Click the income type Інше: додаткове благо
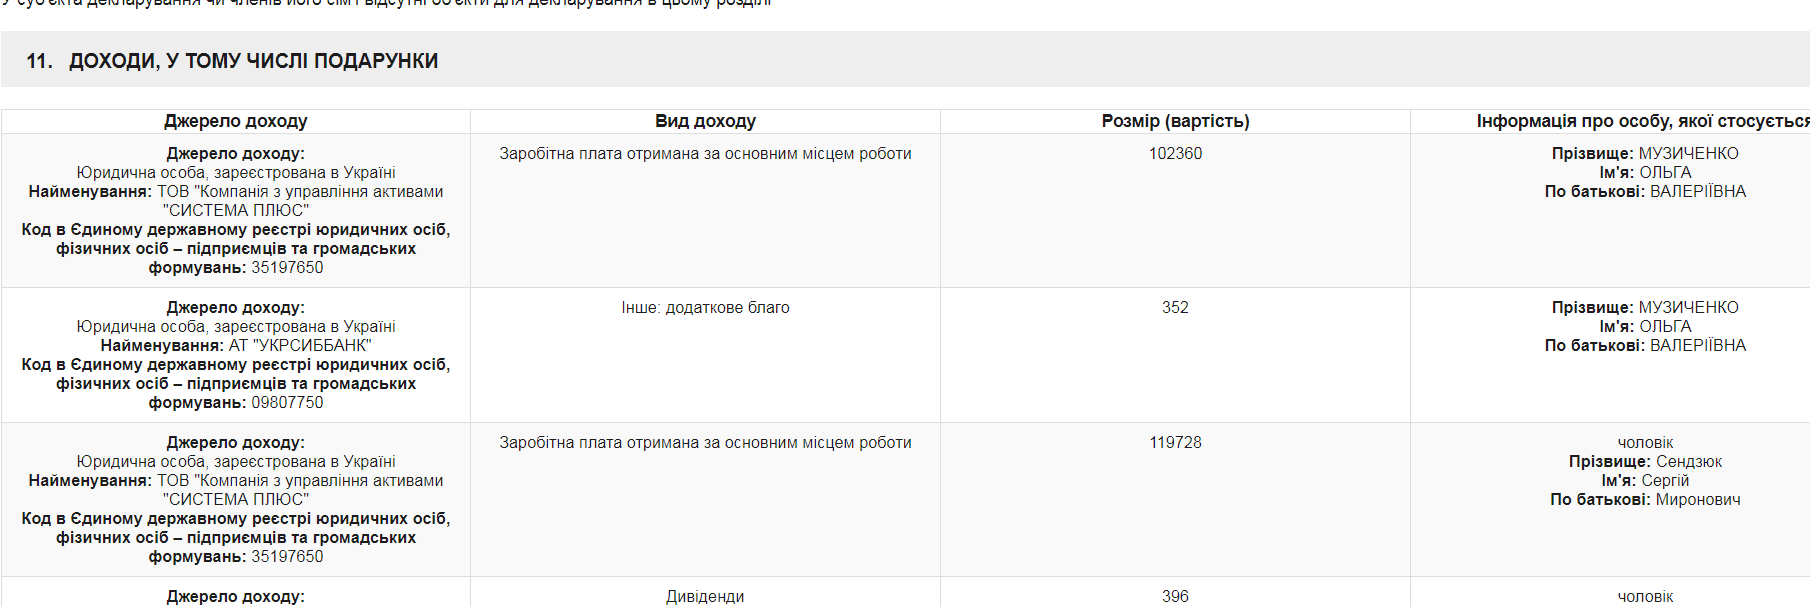This screenshot has width=1810, height=607. pyautogui.click(x=705, y=308)
